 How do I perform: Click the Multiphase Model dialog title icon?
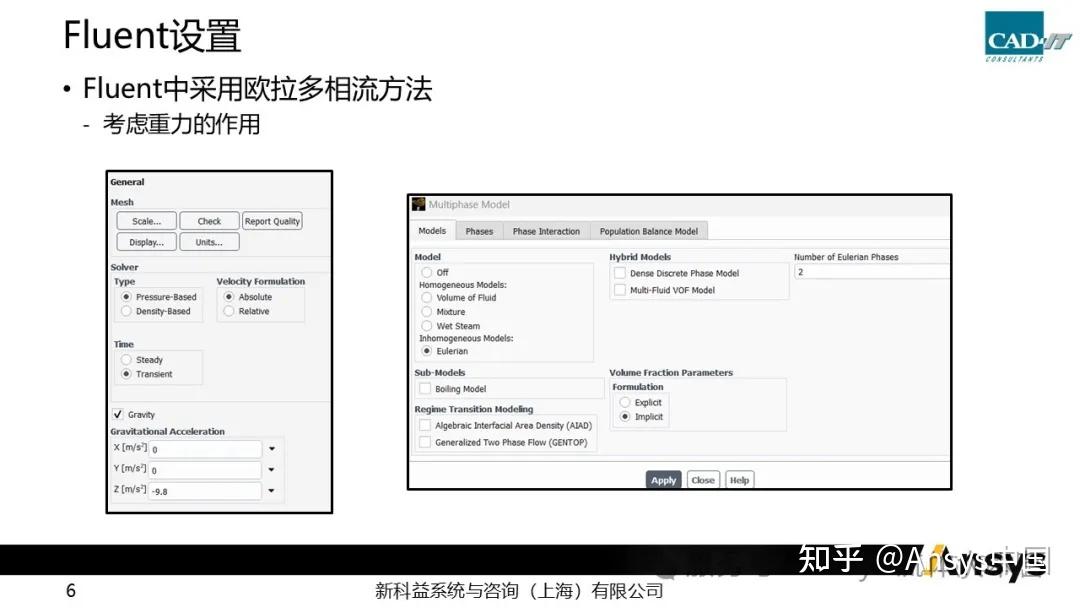click(x=419, y=204)
